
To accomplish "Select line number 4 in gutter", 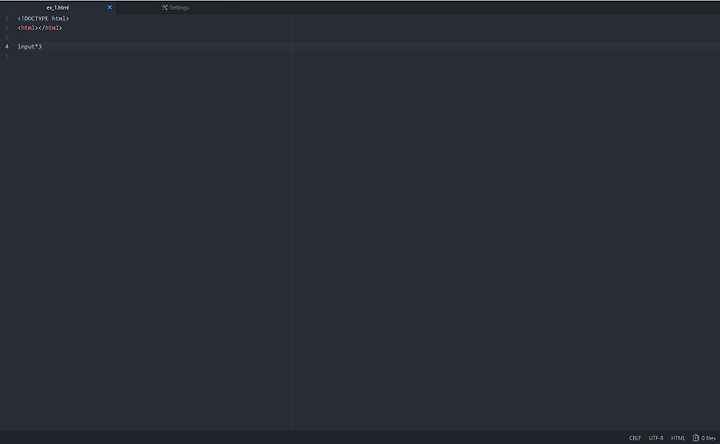I will point(6,46).
